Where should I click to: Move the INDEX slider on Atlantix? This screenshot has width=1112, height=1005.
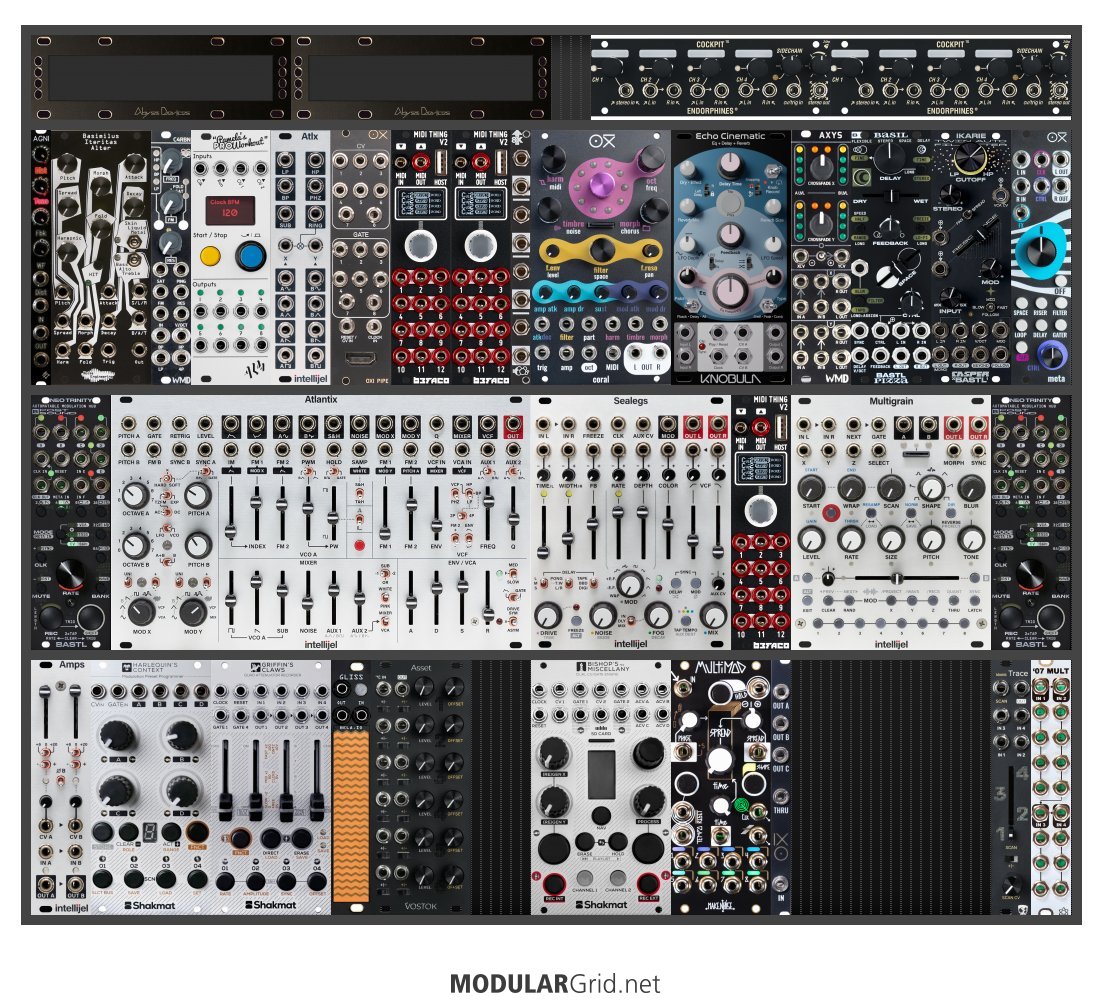[x=230, y=513]
